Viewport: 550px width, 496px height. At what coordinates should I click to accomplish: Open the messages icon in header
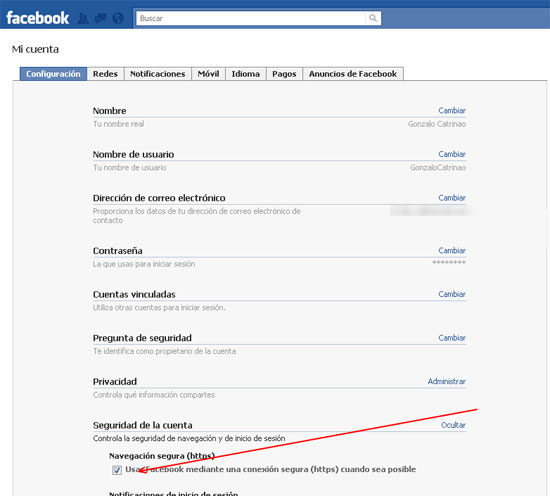coord(101,18)
